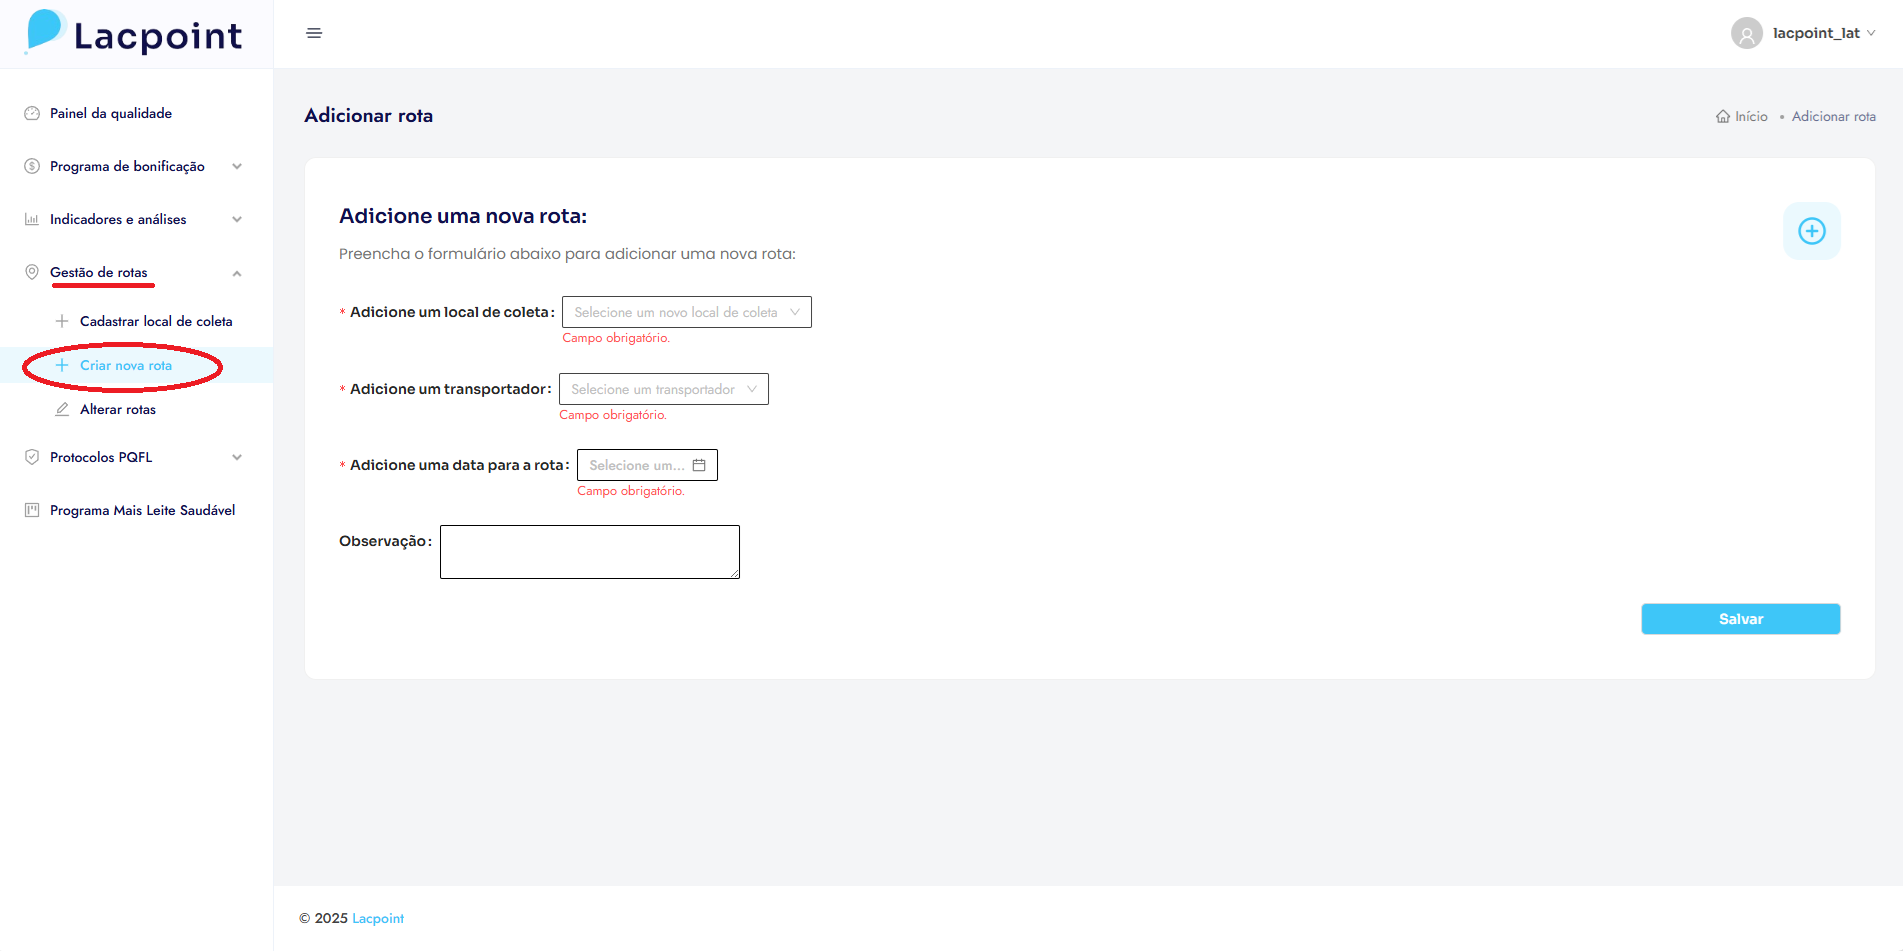
Task: Select Alterar rotas menu item
Action: (x=118, y=409)
